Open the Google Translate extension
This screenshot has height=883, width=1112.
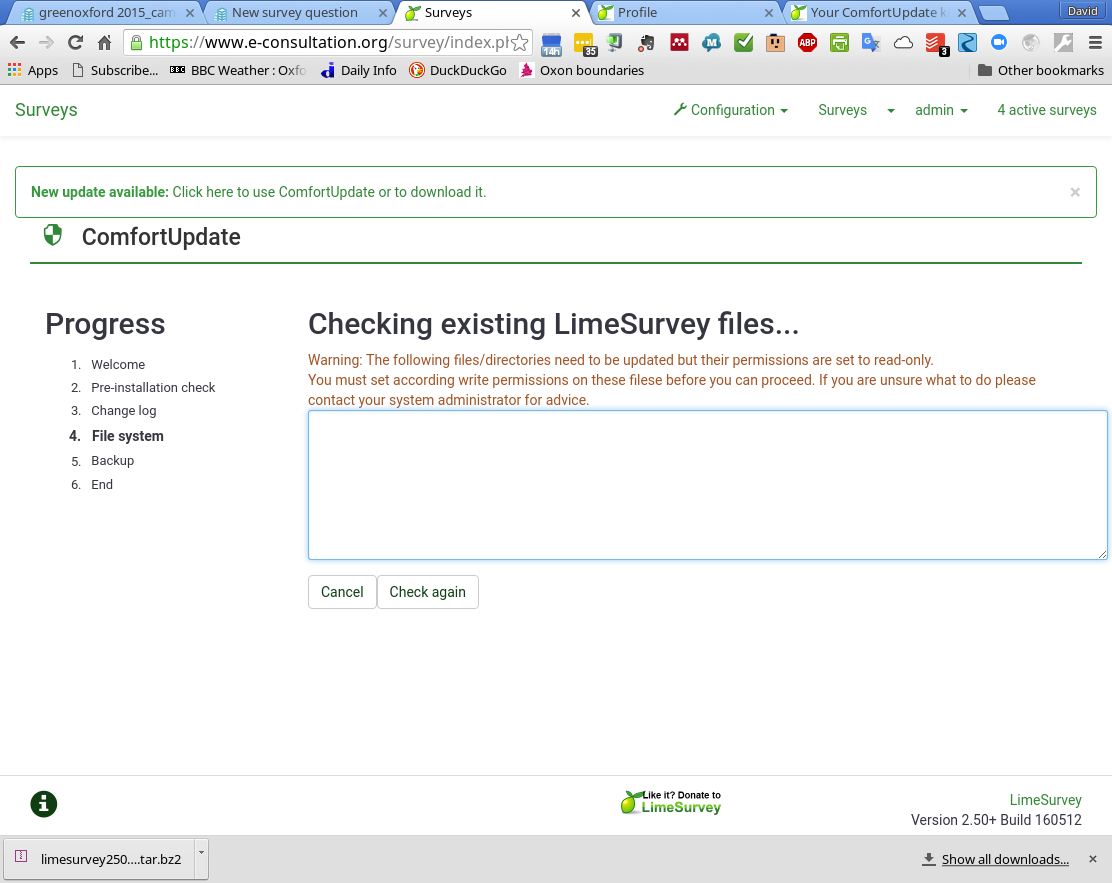pos(871,43)
